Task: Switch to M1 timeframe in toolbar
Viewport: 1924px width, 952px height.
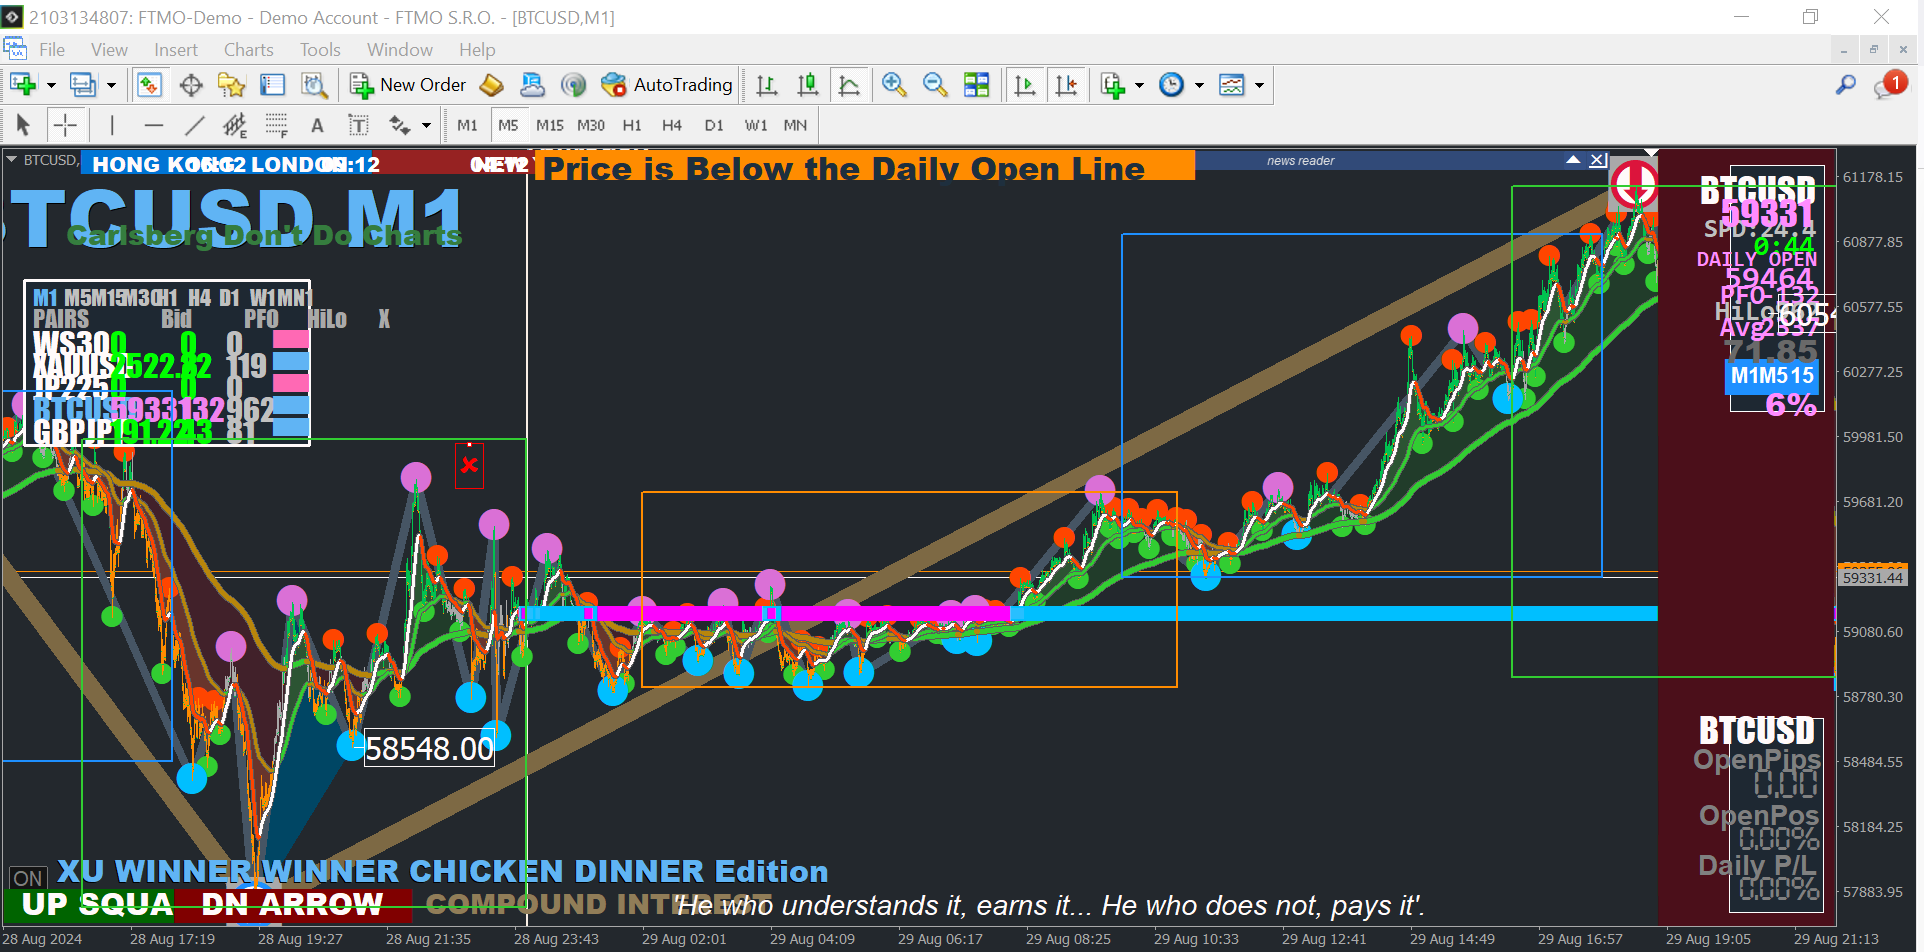Action: tap(467, 125)
